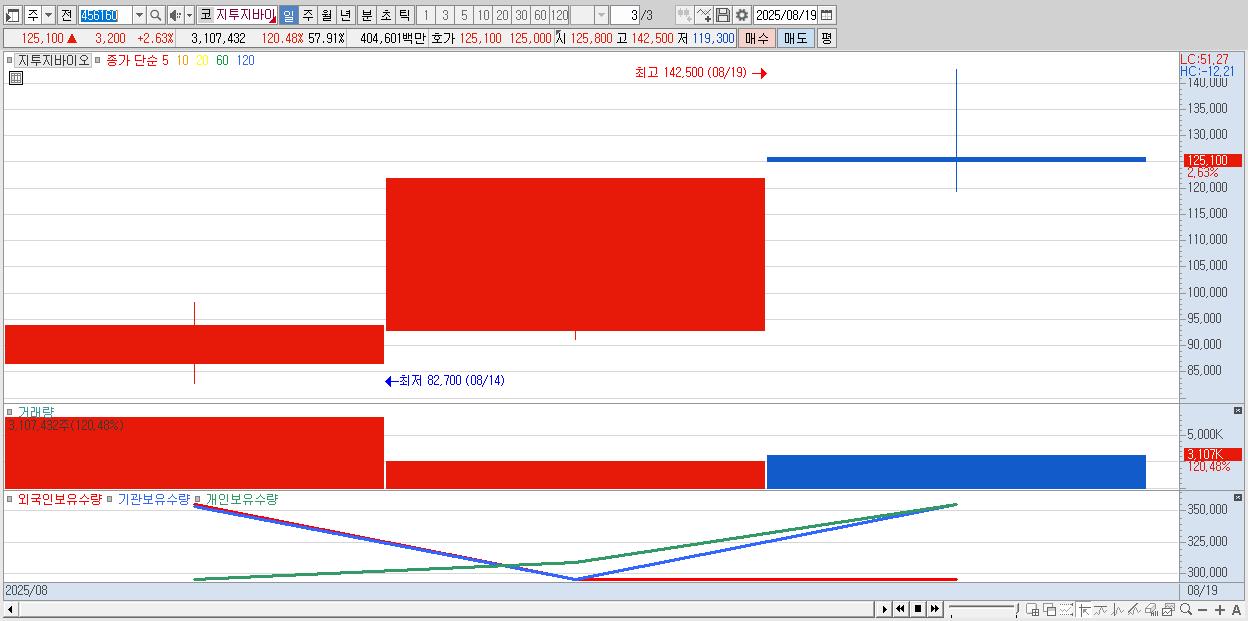Select the 주 weekly period button
Viewport: 1248px width, 621px height.
[307, 15]
